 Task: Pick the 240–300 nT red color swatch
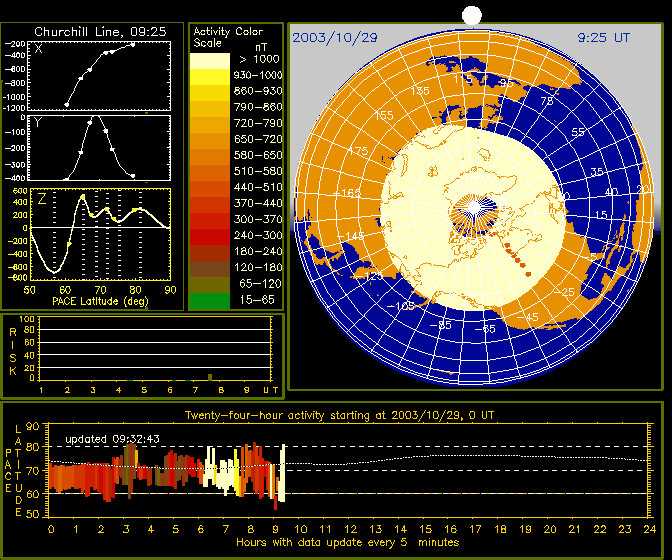click(x=210, y=235)
